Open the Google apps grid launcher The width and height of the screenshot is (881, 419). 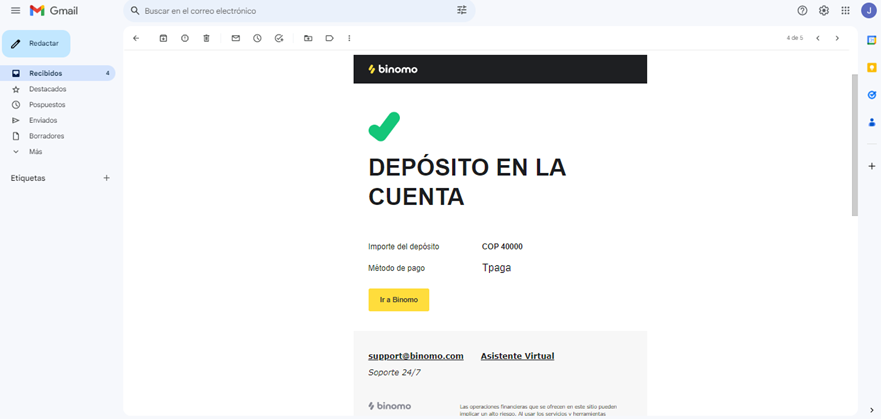846,10
